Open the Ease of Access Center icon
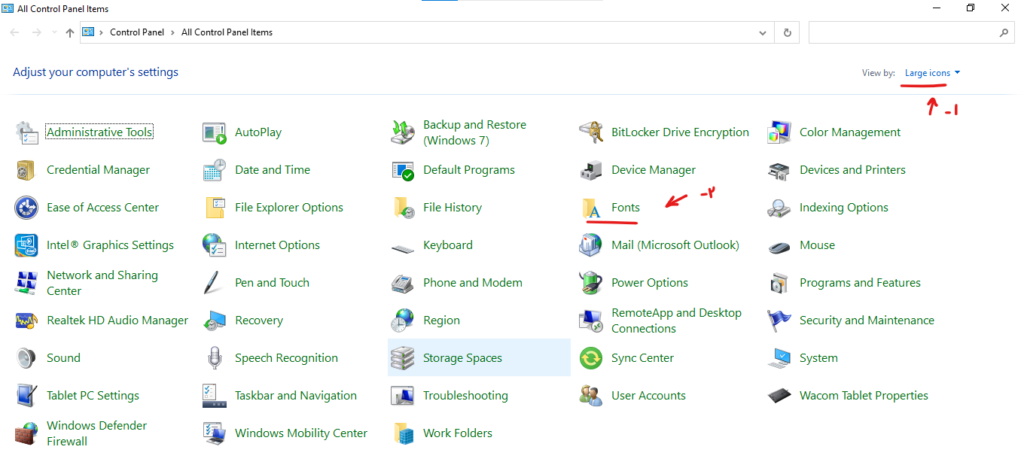This screenshot has height=474, width=1024. point(27,208)
